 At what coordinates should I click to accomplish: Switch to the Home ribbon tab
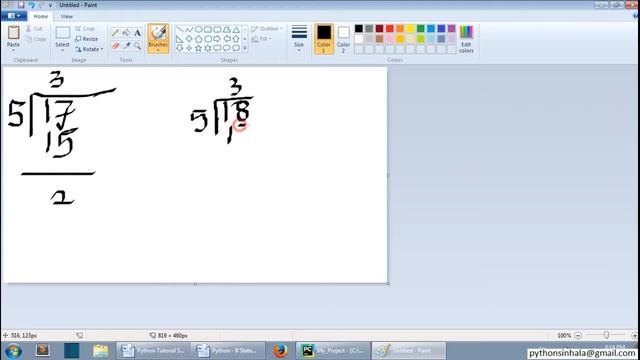point(41,16)
